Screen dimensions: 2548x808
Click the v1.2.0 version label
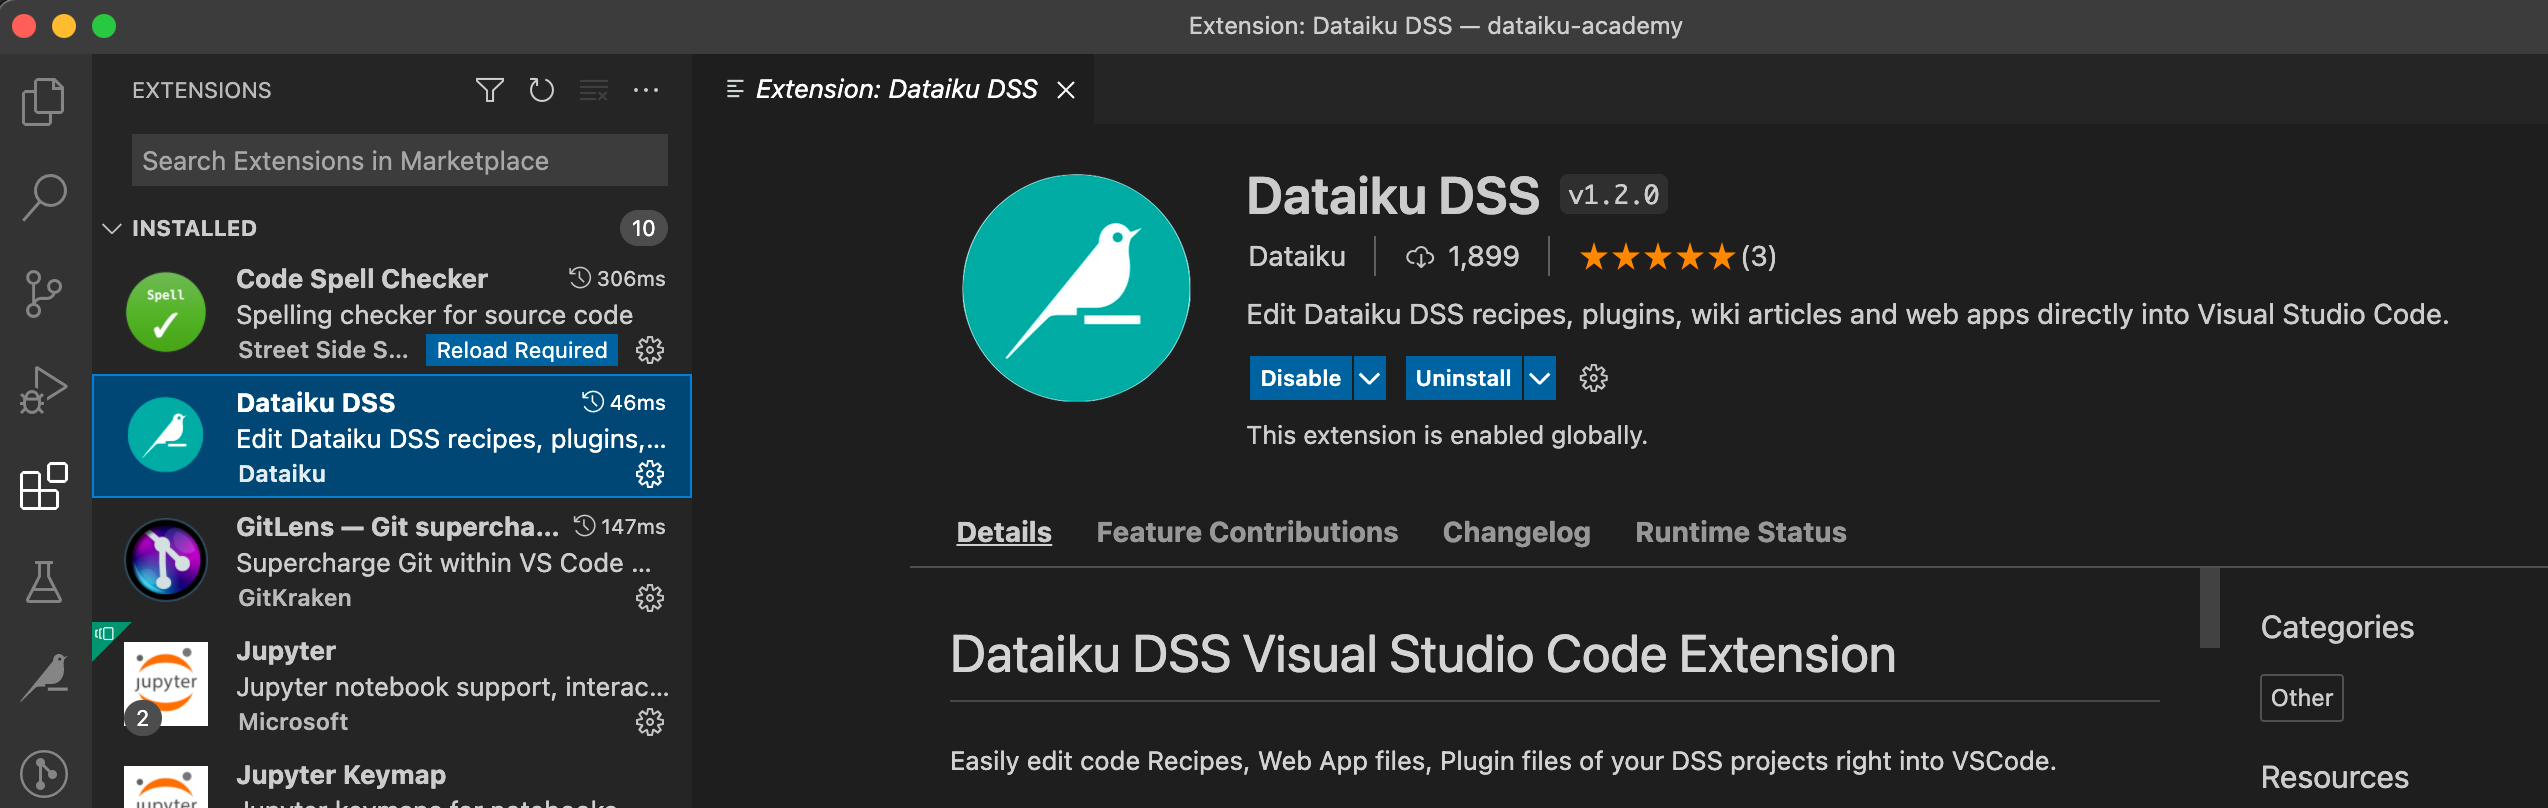[1613, 194]
